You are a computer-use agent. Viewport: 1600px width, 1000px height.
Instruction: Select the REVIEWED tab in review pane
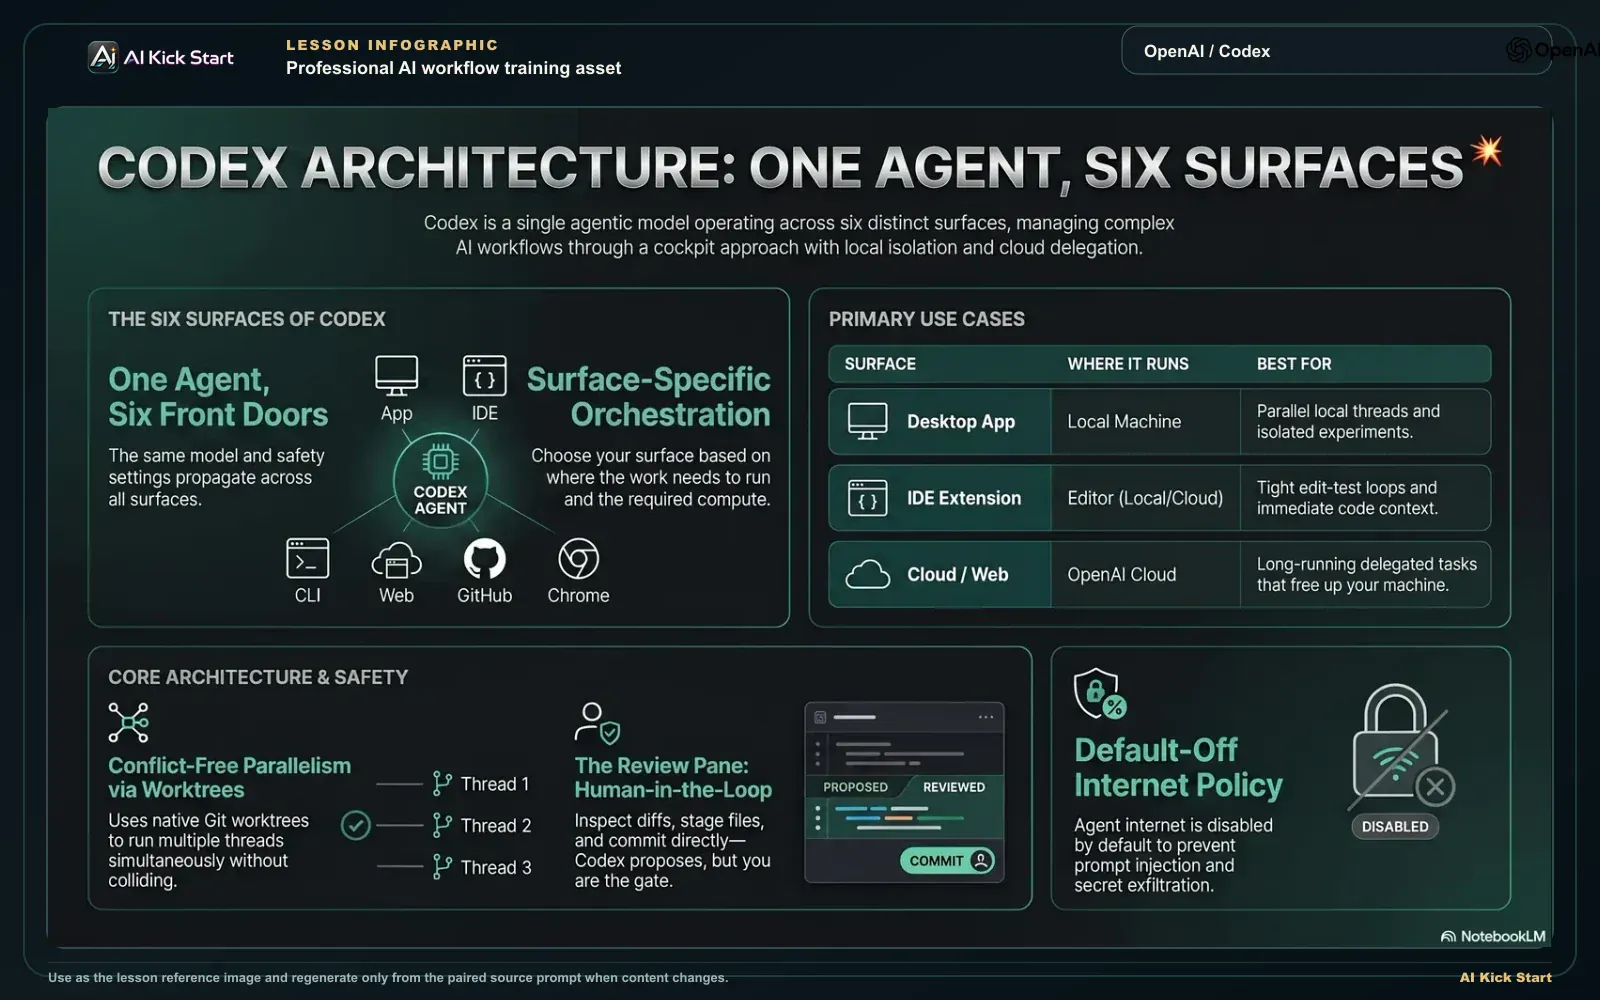point(954,787)
